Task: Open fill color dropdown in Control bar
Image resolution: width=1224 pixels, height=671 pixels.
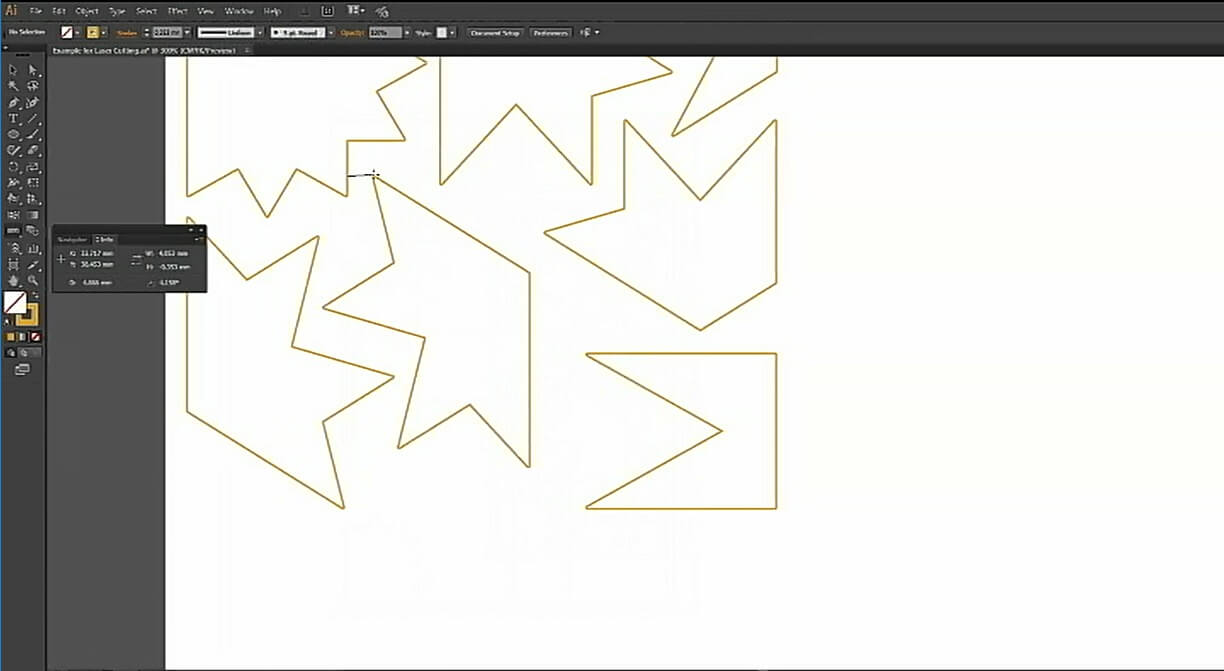Action: coord(77,33)
